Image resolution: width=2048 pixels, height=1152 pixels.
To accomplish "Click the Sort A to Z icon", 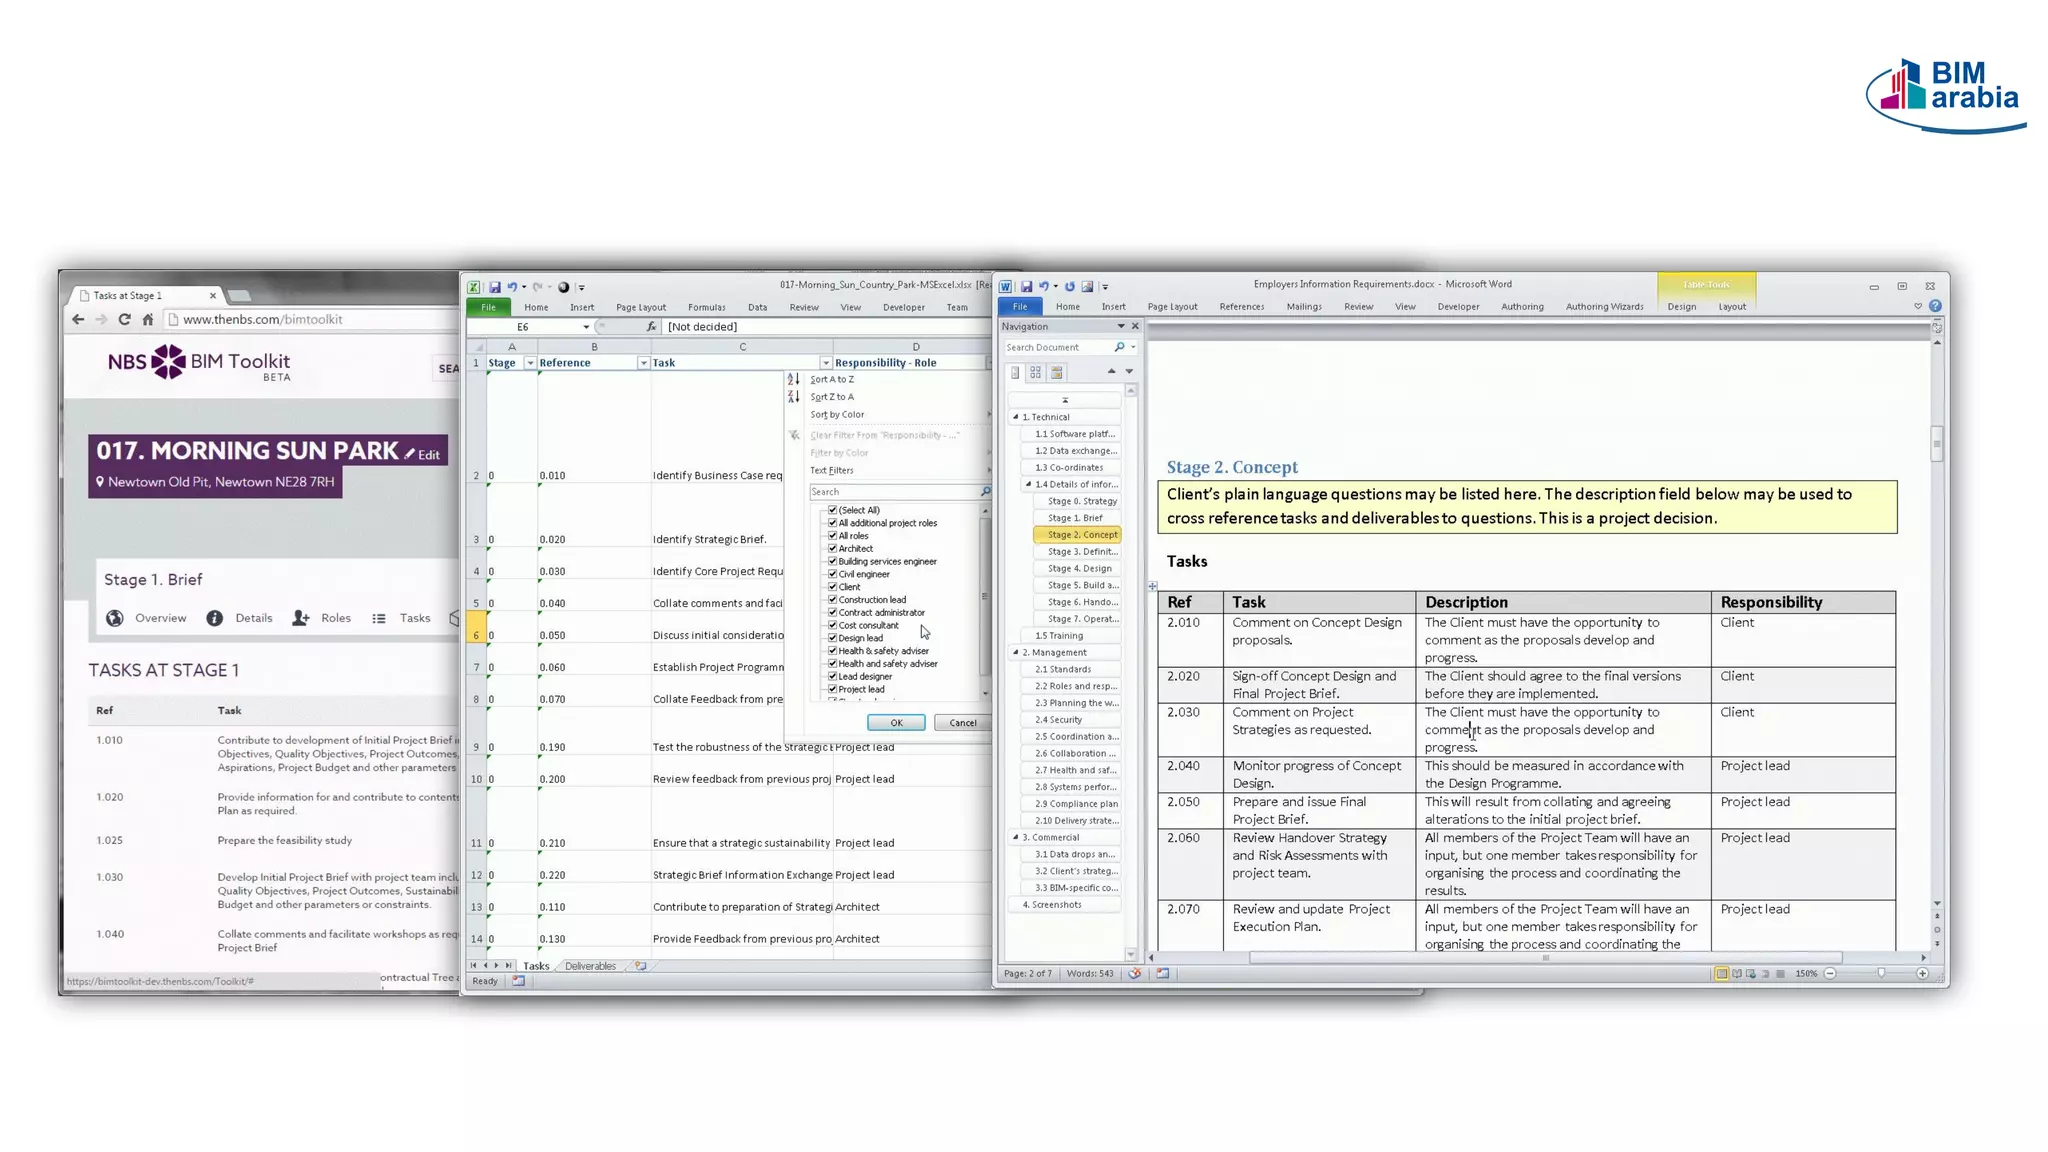I will coord(793,380).
